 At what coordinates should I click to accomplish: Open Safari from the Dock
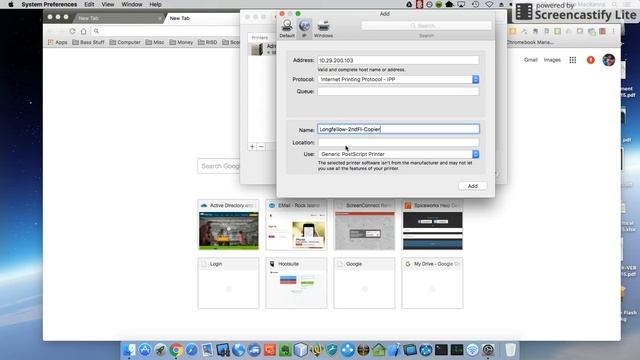pyautogui.click(x=191, y=350)
